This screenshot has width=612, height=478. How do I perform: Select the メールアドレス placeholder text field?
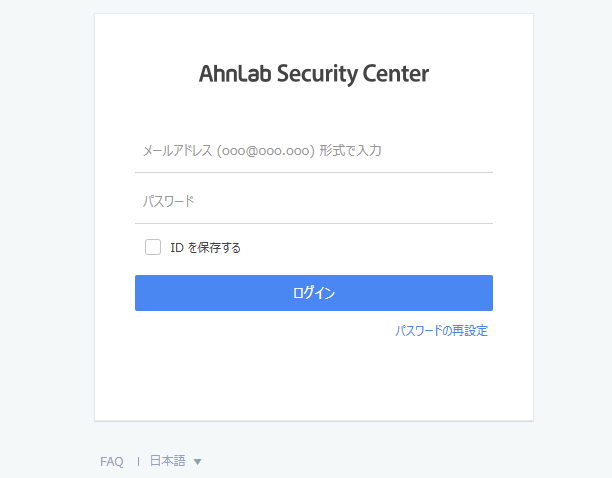point(314,151)
